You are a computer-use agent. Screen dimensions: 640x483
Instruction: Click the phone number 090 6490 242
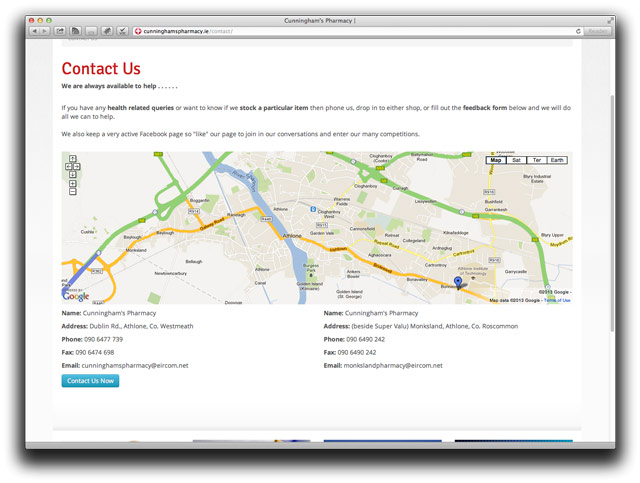[x=365, y=339]
